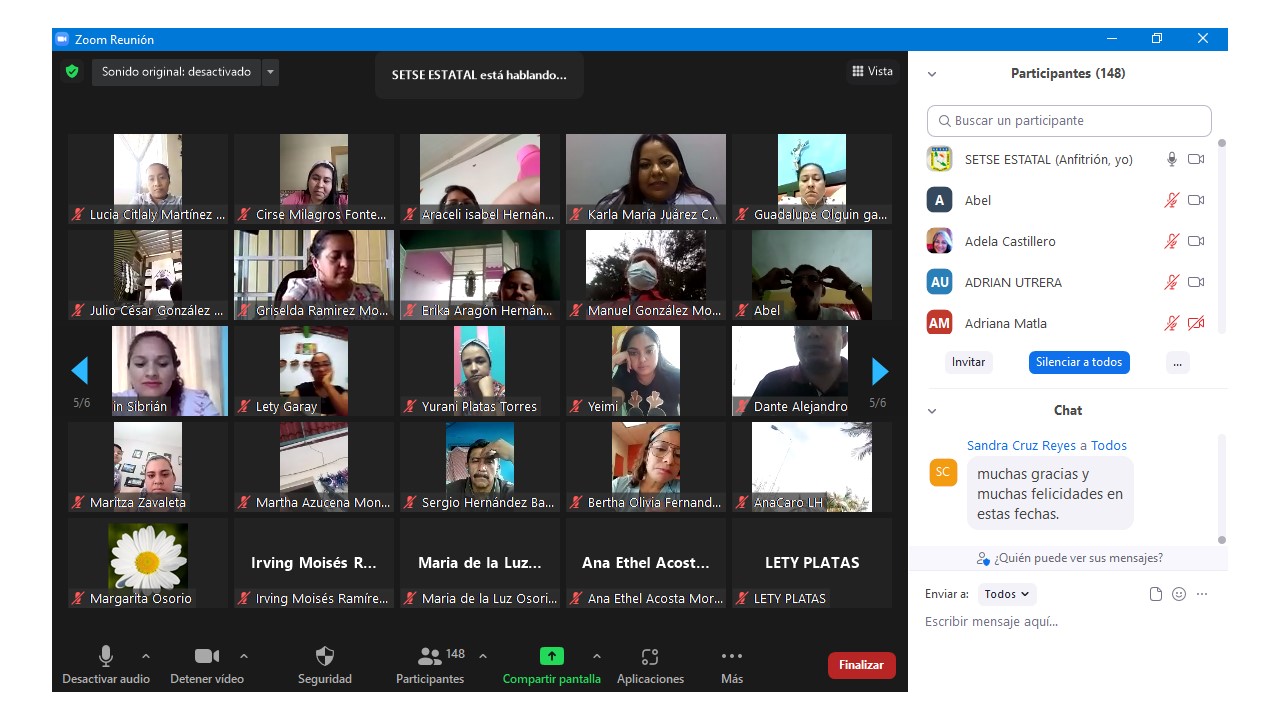
Task: Open the Participantes panel button
Action: tap(430, 665)
